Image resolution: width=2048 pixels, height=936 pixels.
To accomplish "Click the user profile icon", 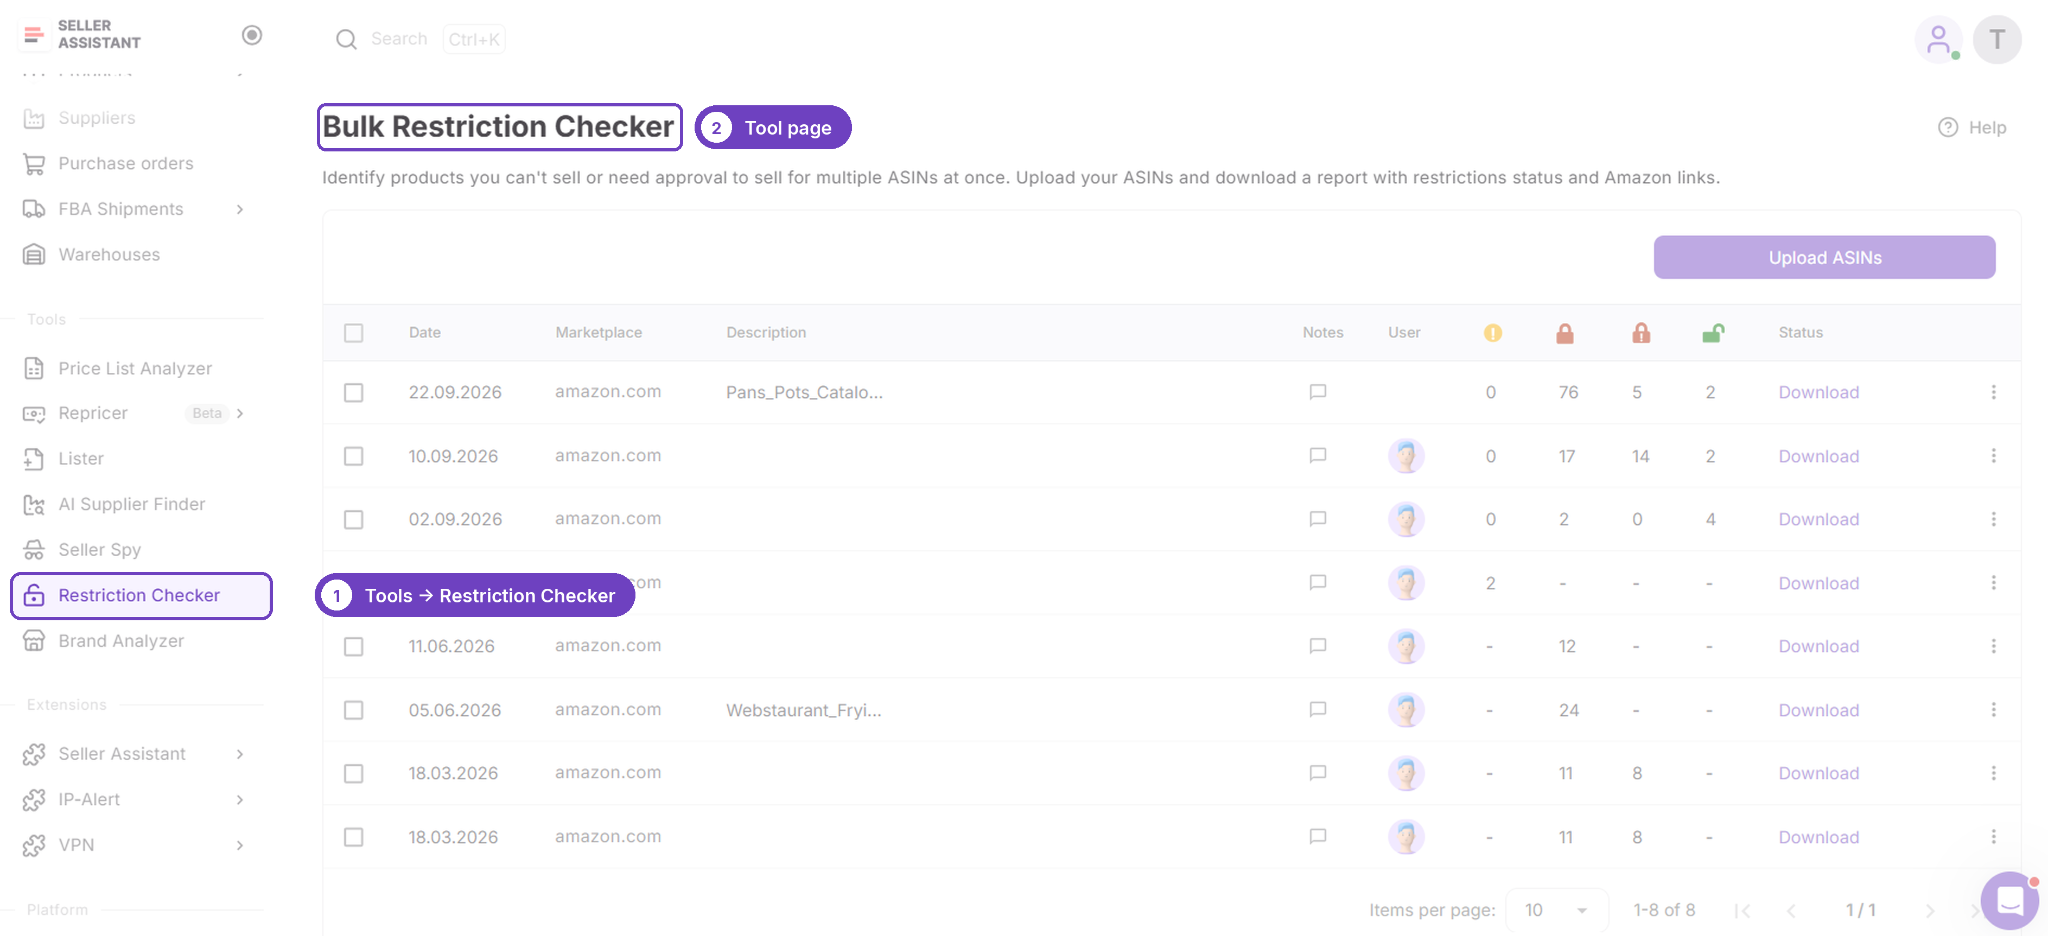I will click(1938, 40).
